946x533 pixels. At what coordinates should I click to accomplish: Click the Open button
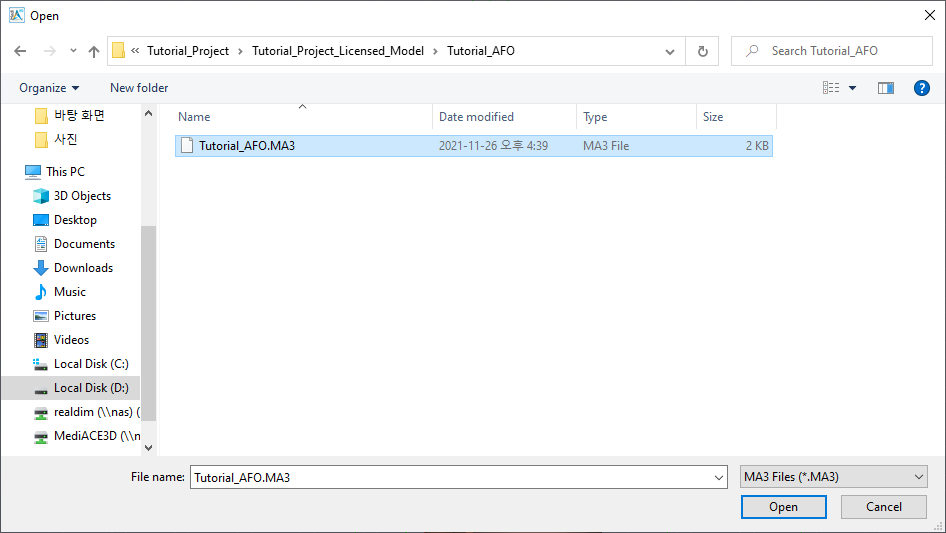coord(783,507)
